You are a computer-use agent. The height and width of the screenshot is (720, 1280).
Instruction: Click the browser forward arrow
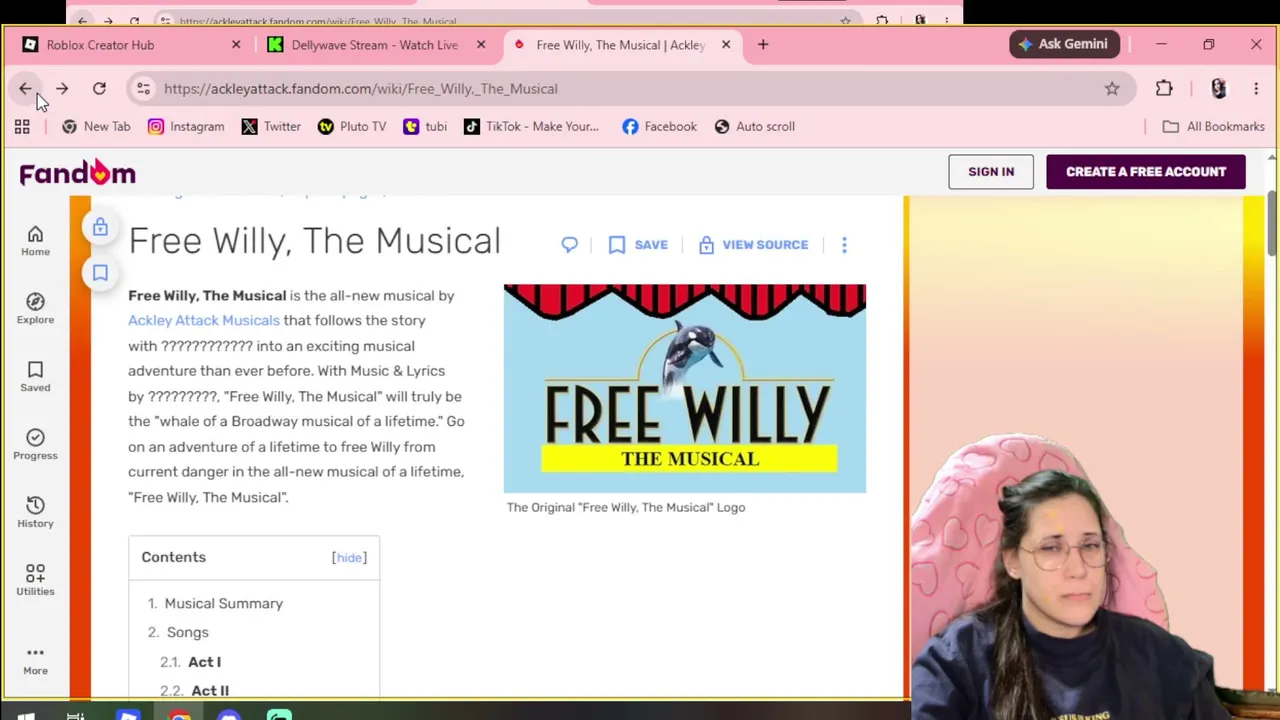click(62, 88)
